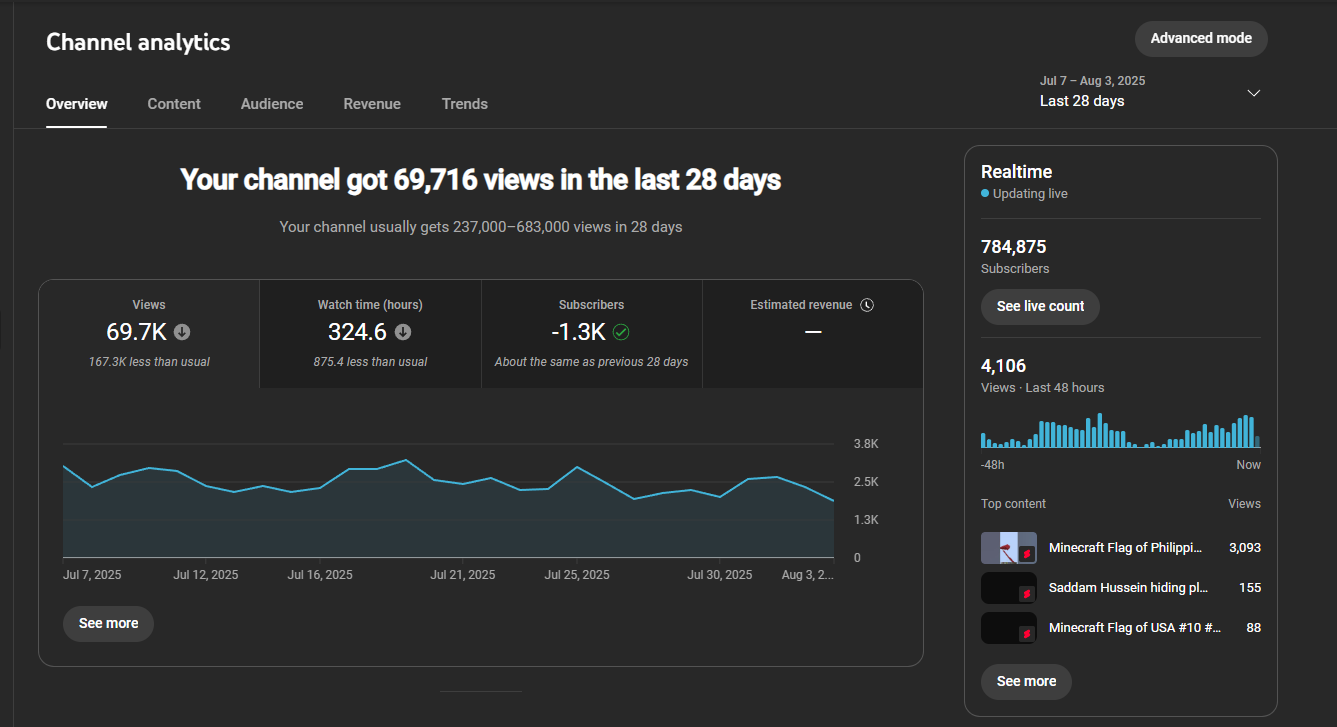Click the Jul 21, 2025 point on chart
The width and height of the screenshot is (1337, 727).
click(x=463, y=484)
